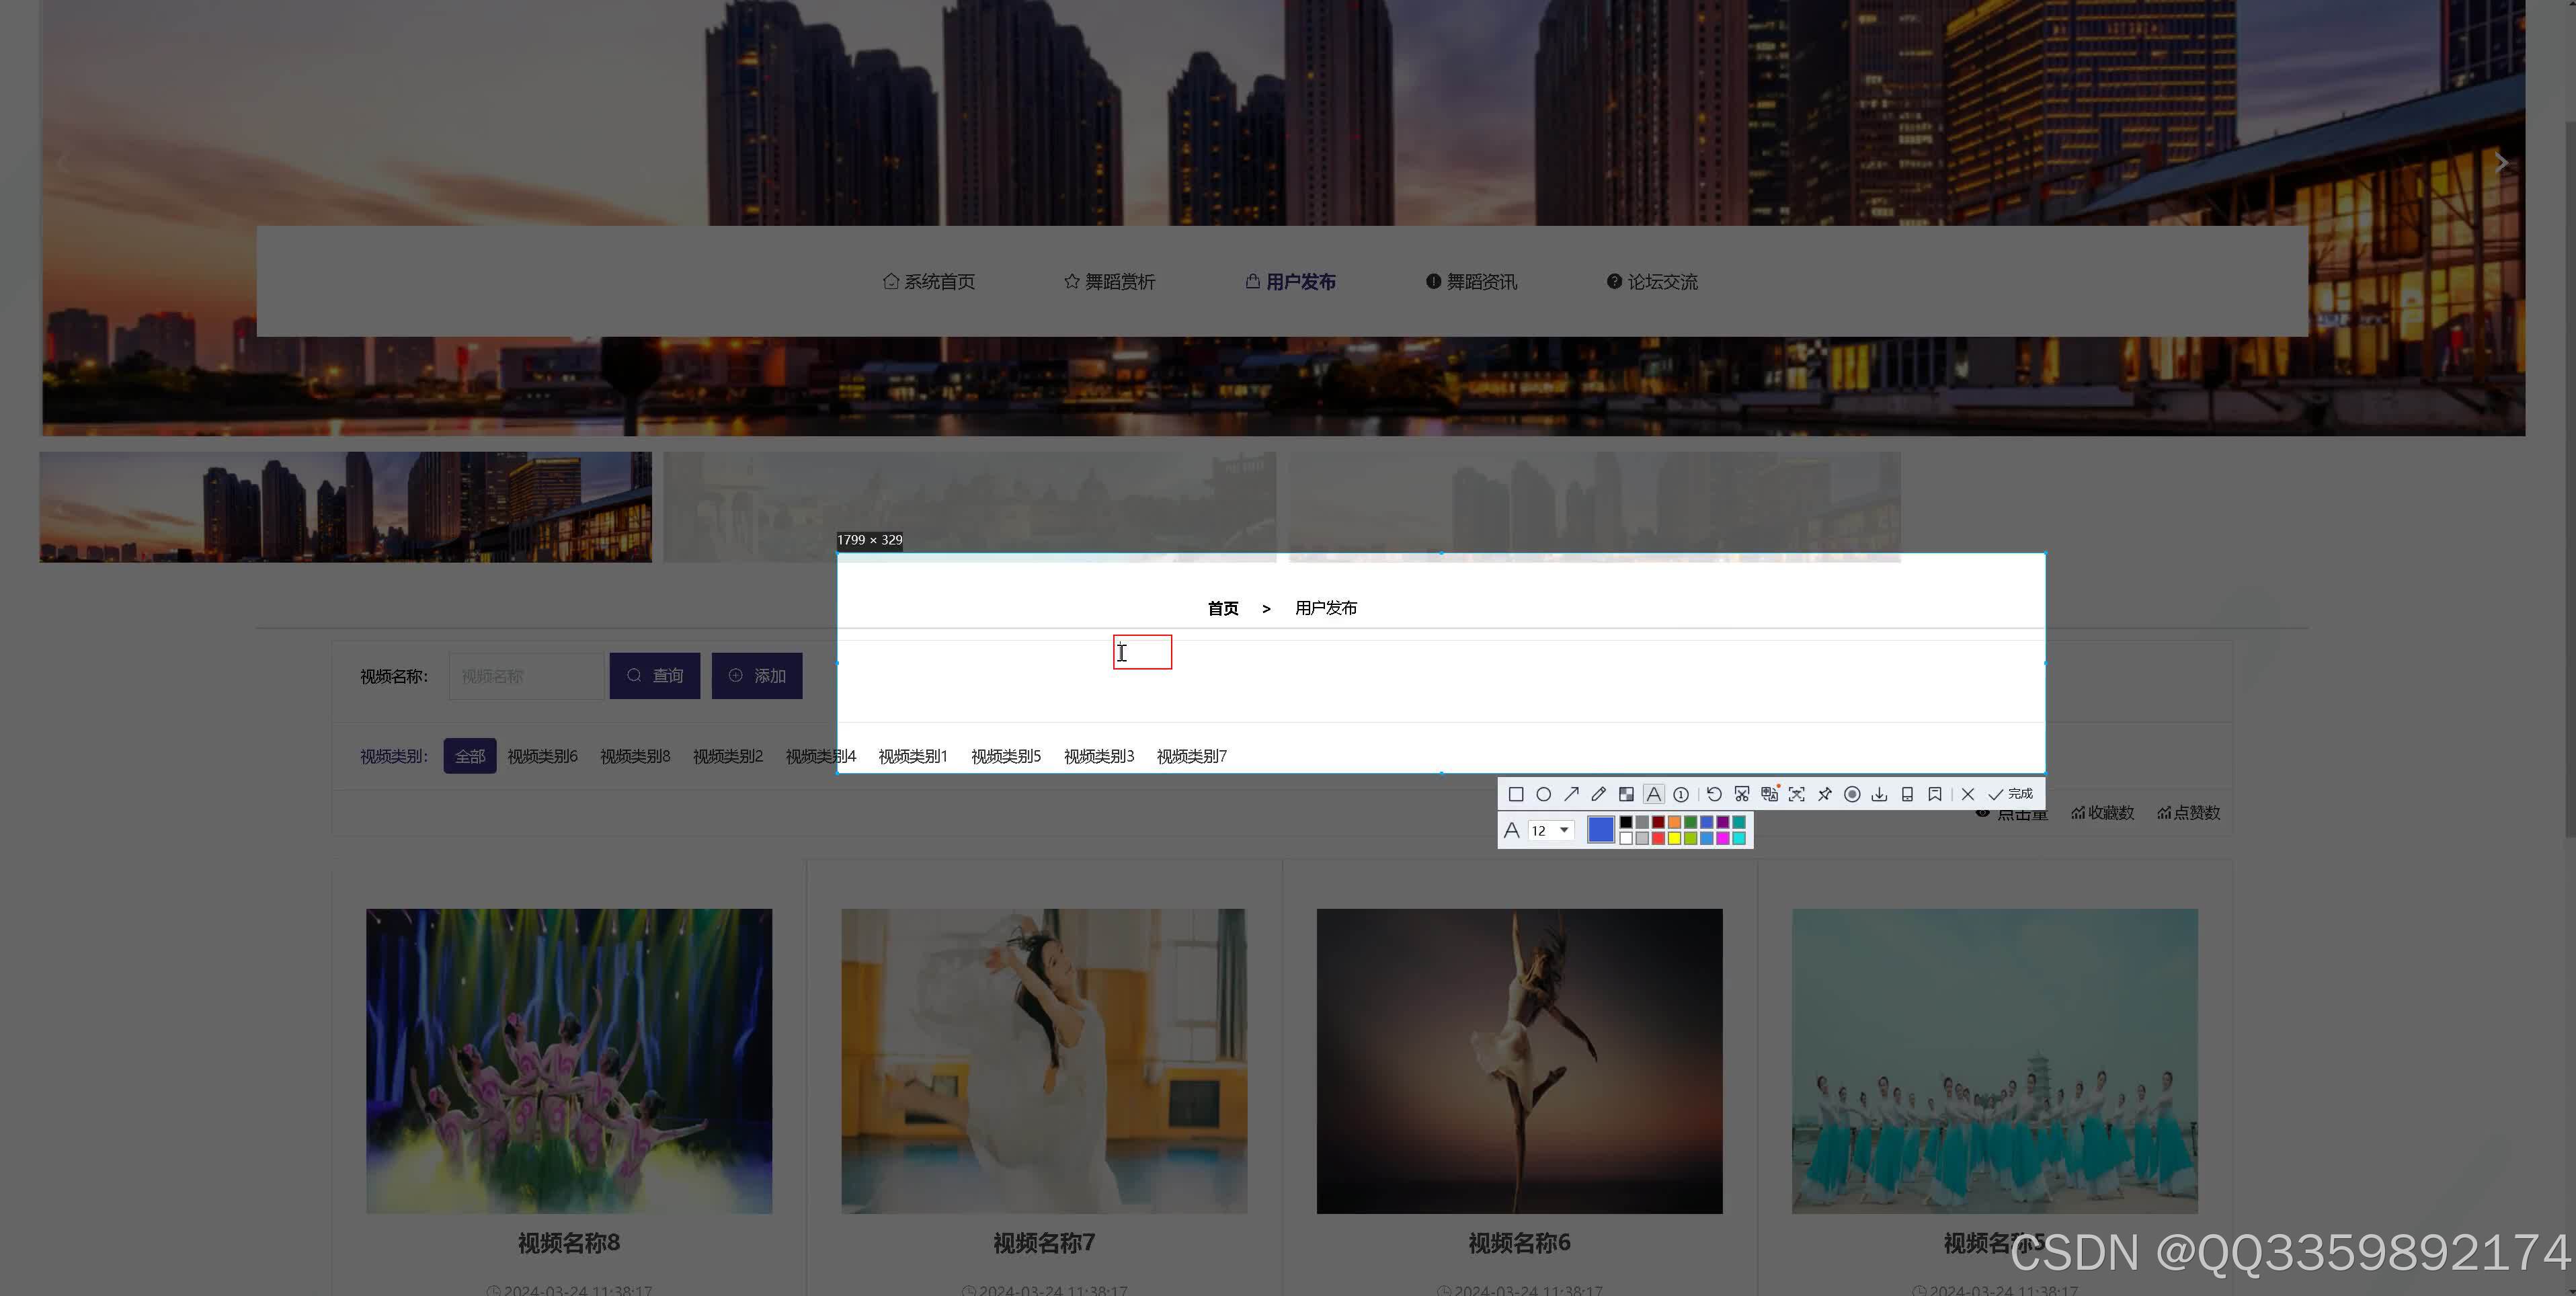Click the 首页 breadcrumb link
Image resolution: width=2576 pixels, height=1296 pixels.
(1222, 608)
